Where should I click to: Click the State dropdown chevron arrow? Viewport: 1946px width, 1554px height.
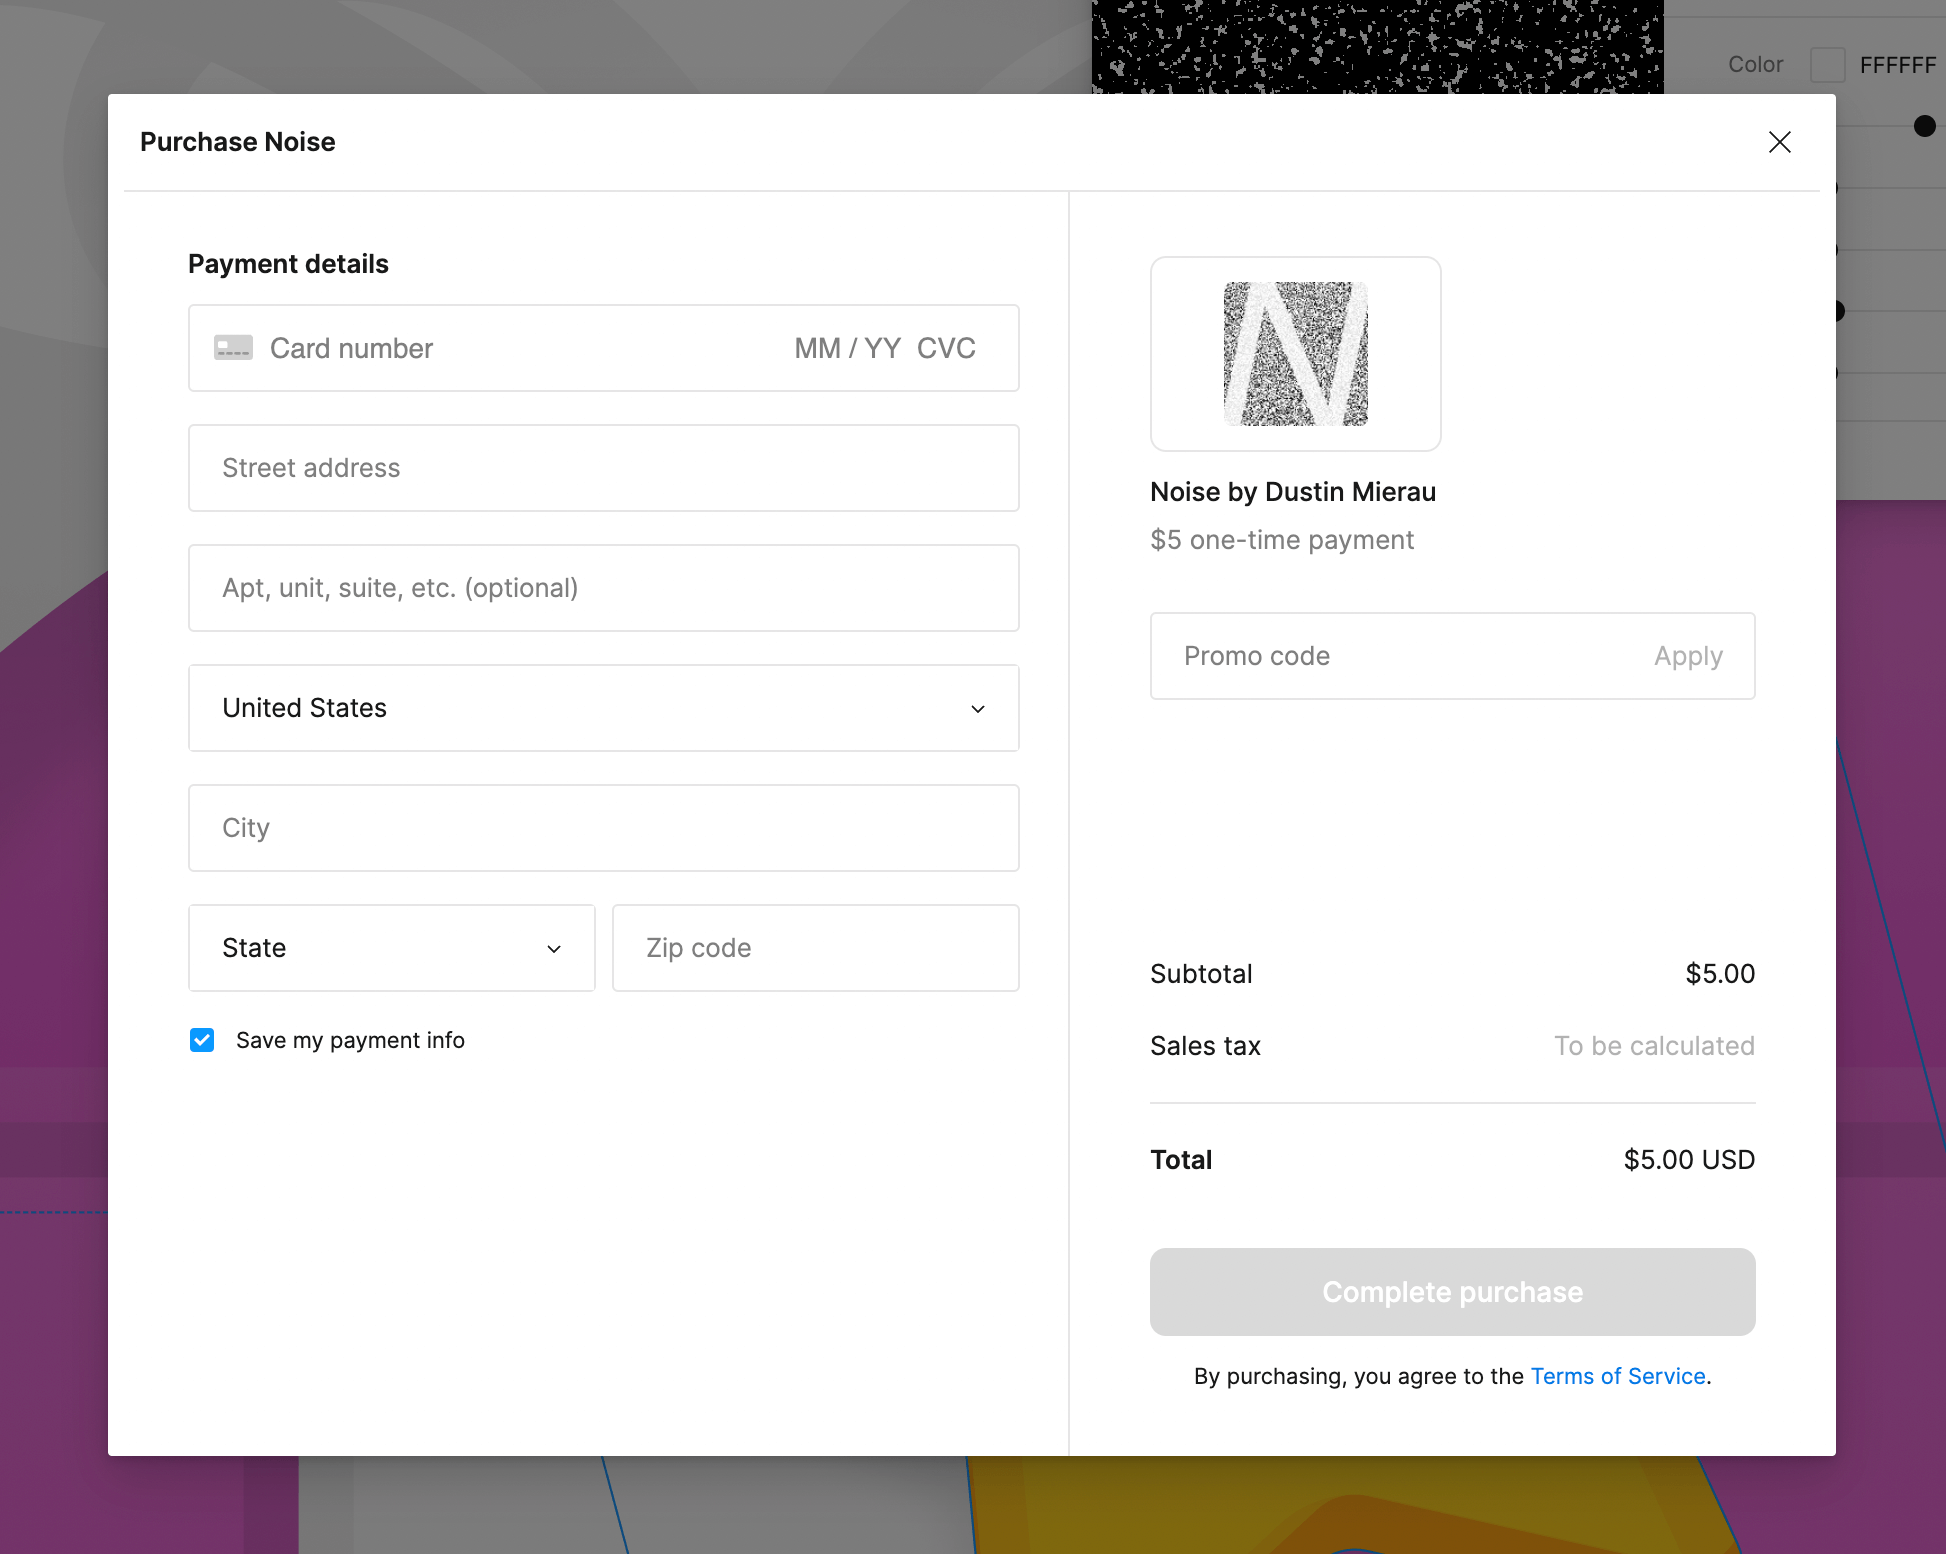(553, 949)
